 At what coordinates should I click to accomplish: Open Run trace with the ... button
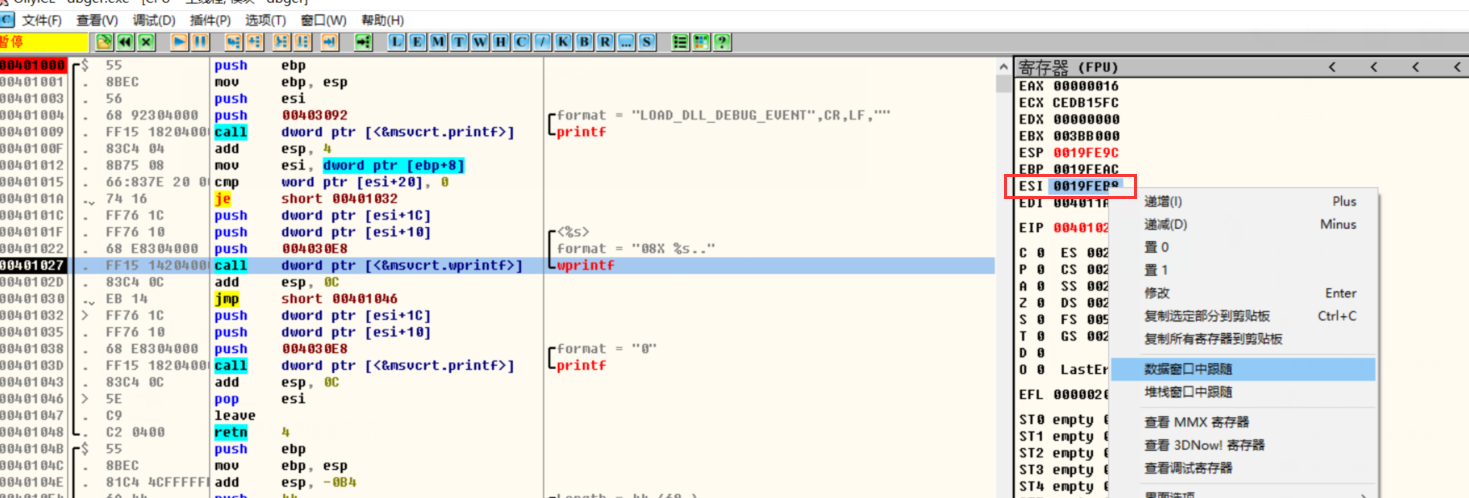pyautogui.click(x=626, y=42)
